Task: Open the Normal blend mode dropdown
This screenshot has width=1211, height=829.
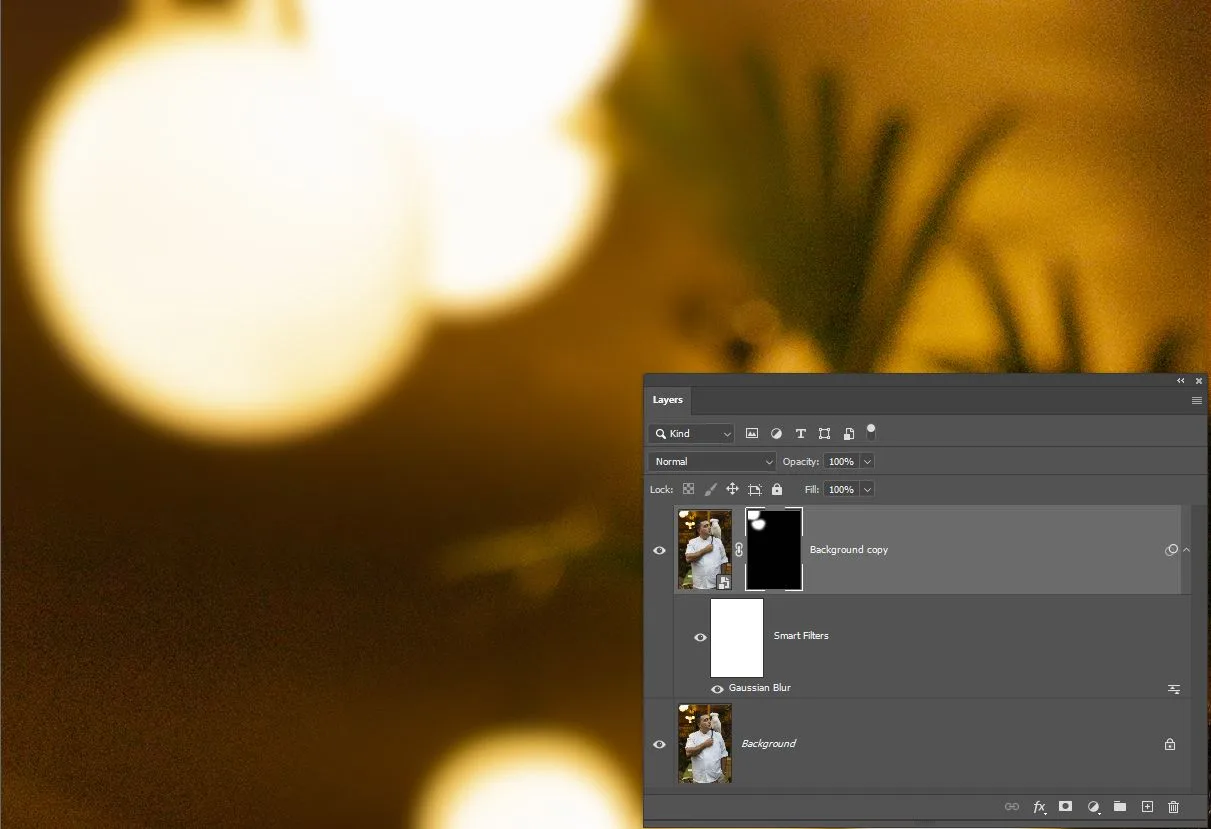Action: tap(712, 461)
